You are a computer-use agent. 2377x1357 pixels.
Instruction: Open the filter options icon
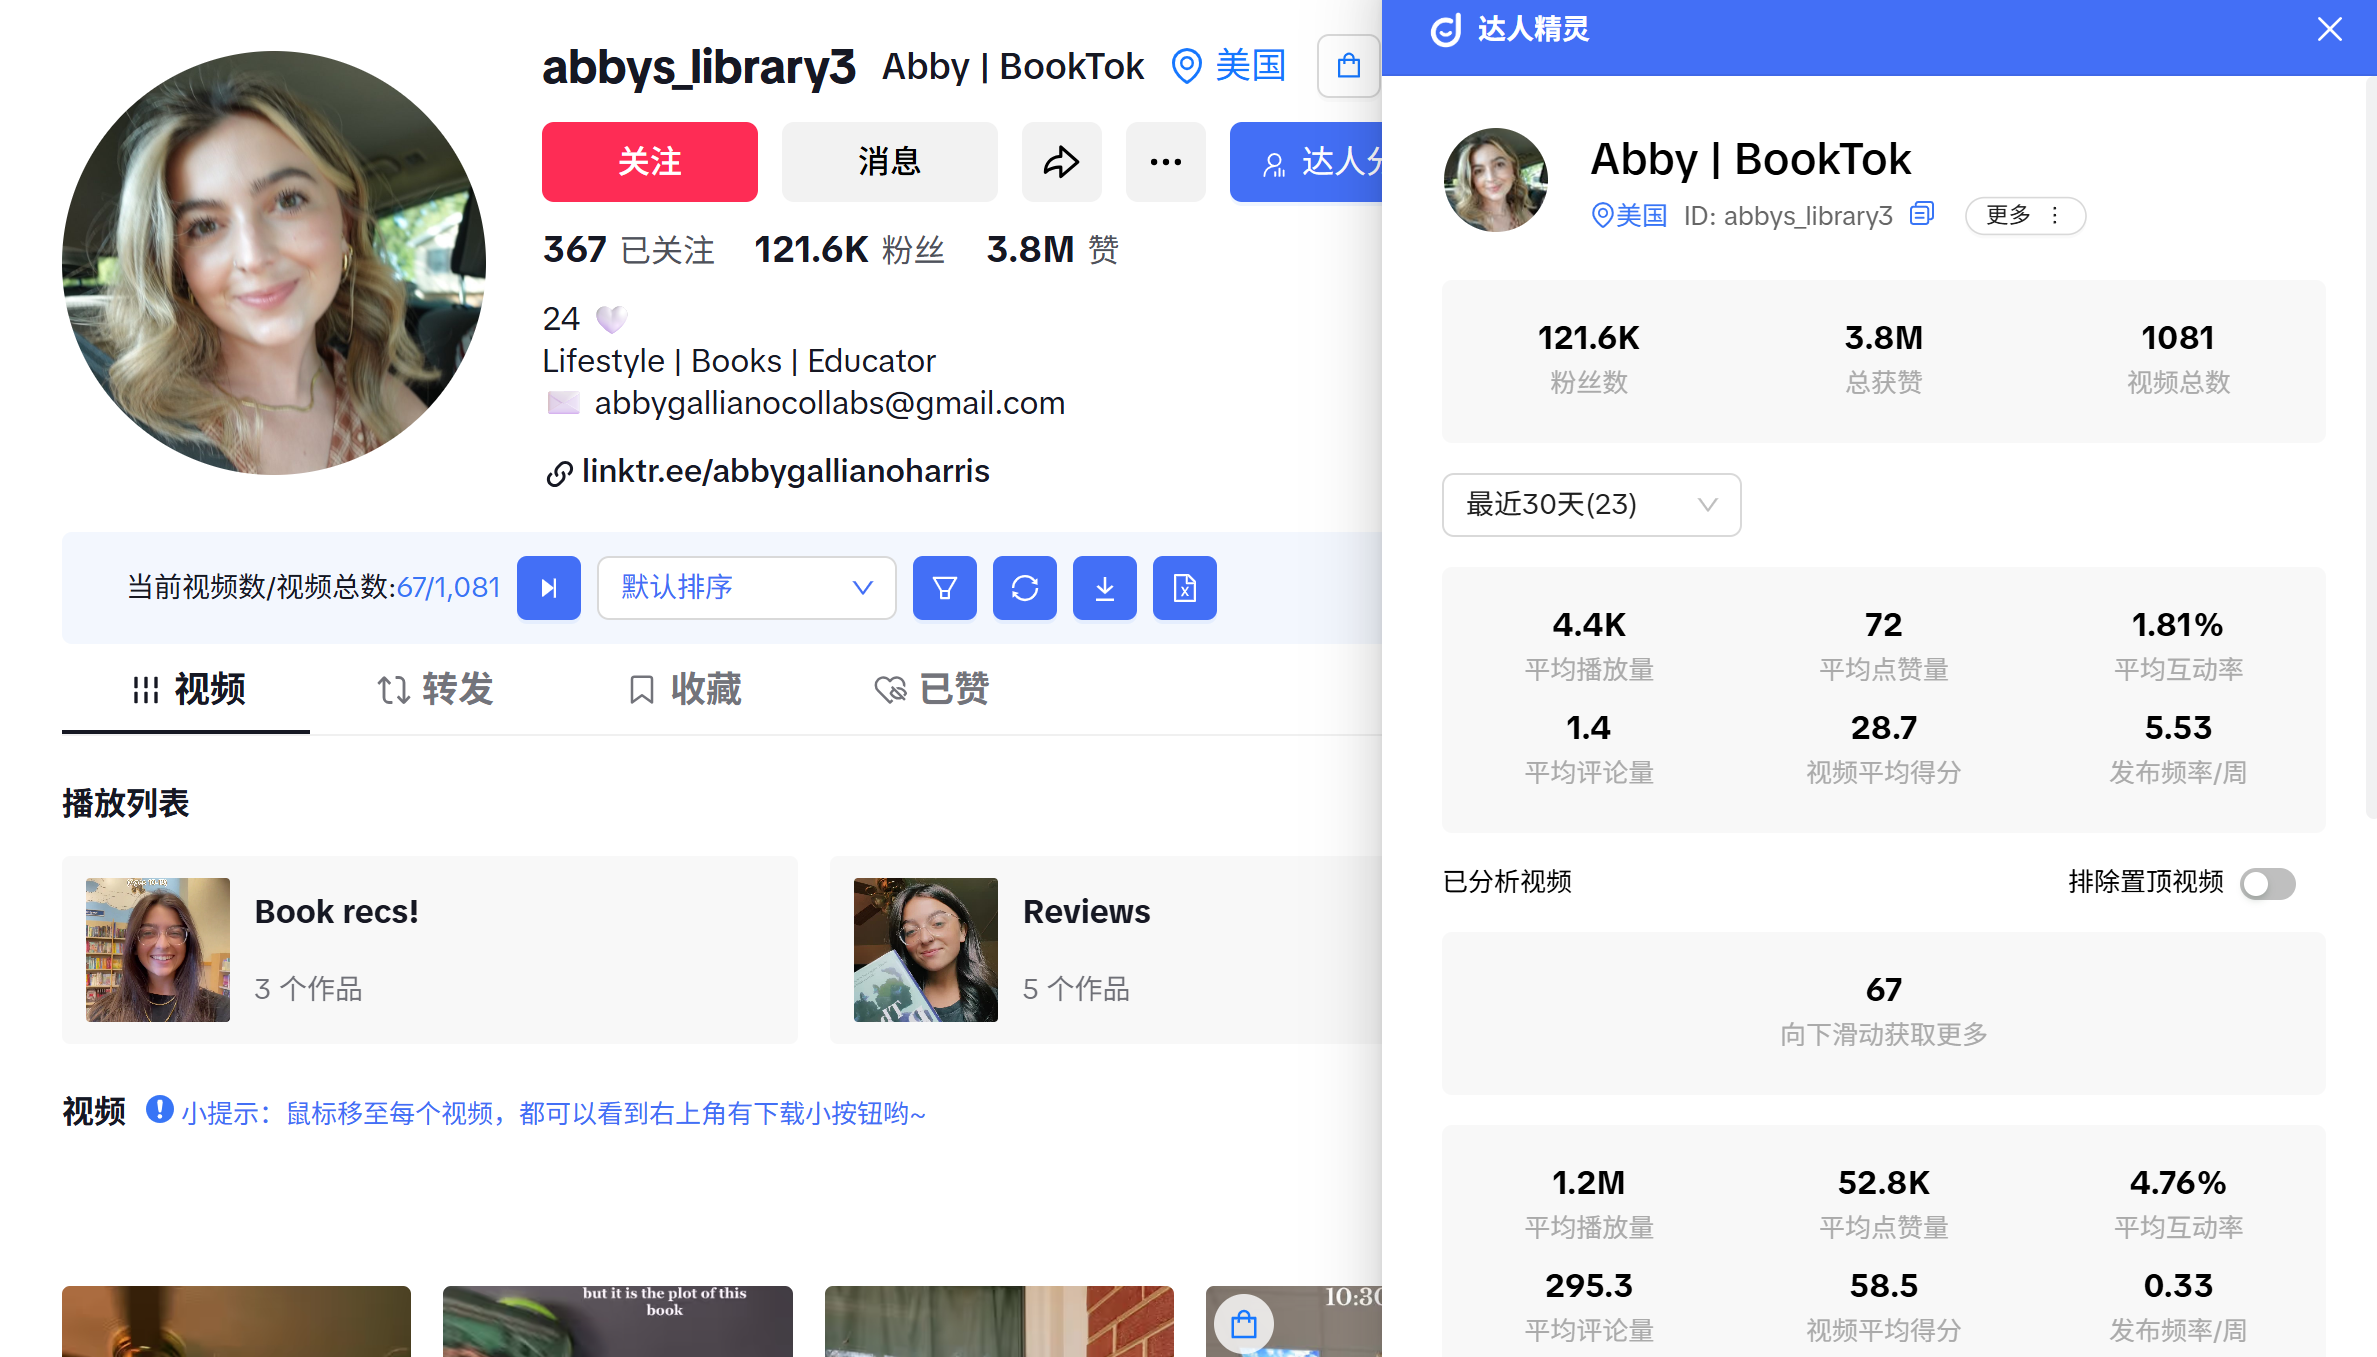click(944, 588)
